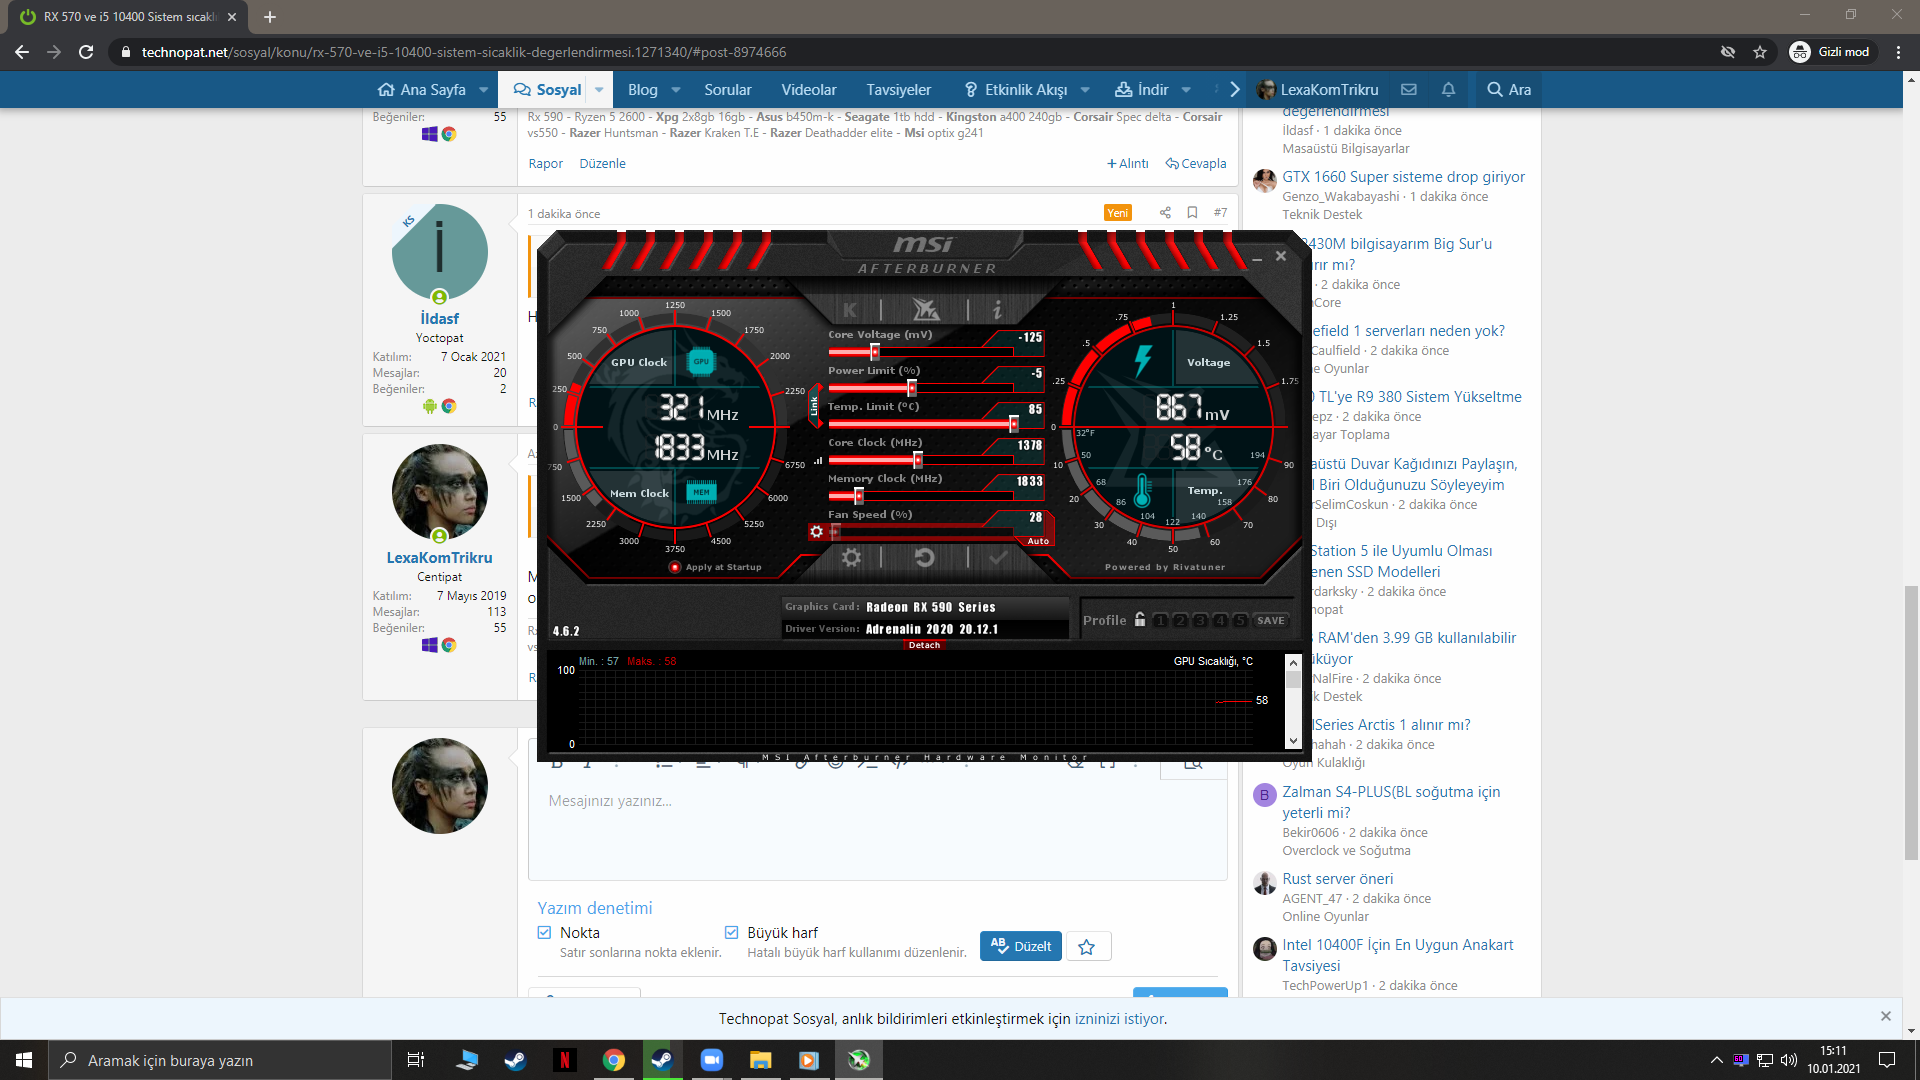
Task: Open fan speed settings gear icon
Action: (x=817, y=532)
